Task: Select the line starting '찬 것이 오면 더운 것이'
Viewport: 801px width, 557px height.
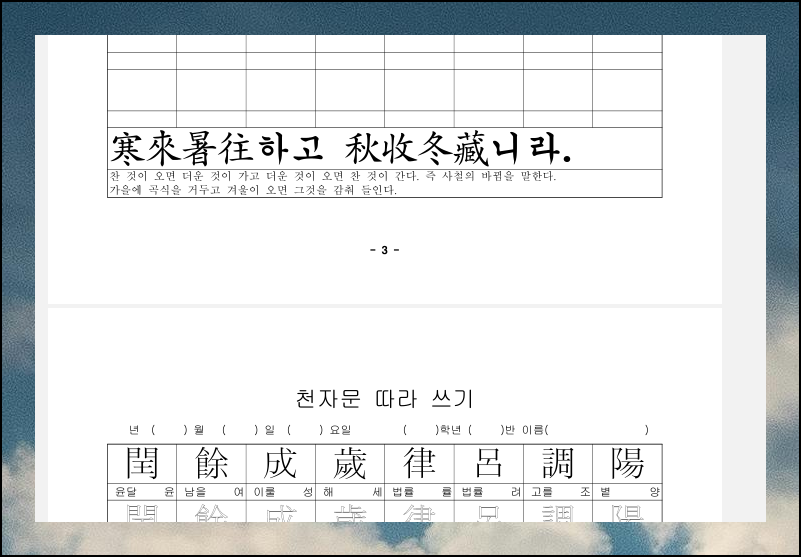Action: pos(333,177)
